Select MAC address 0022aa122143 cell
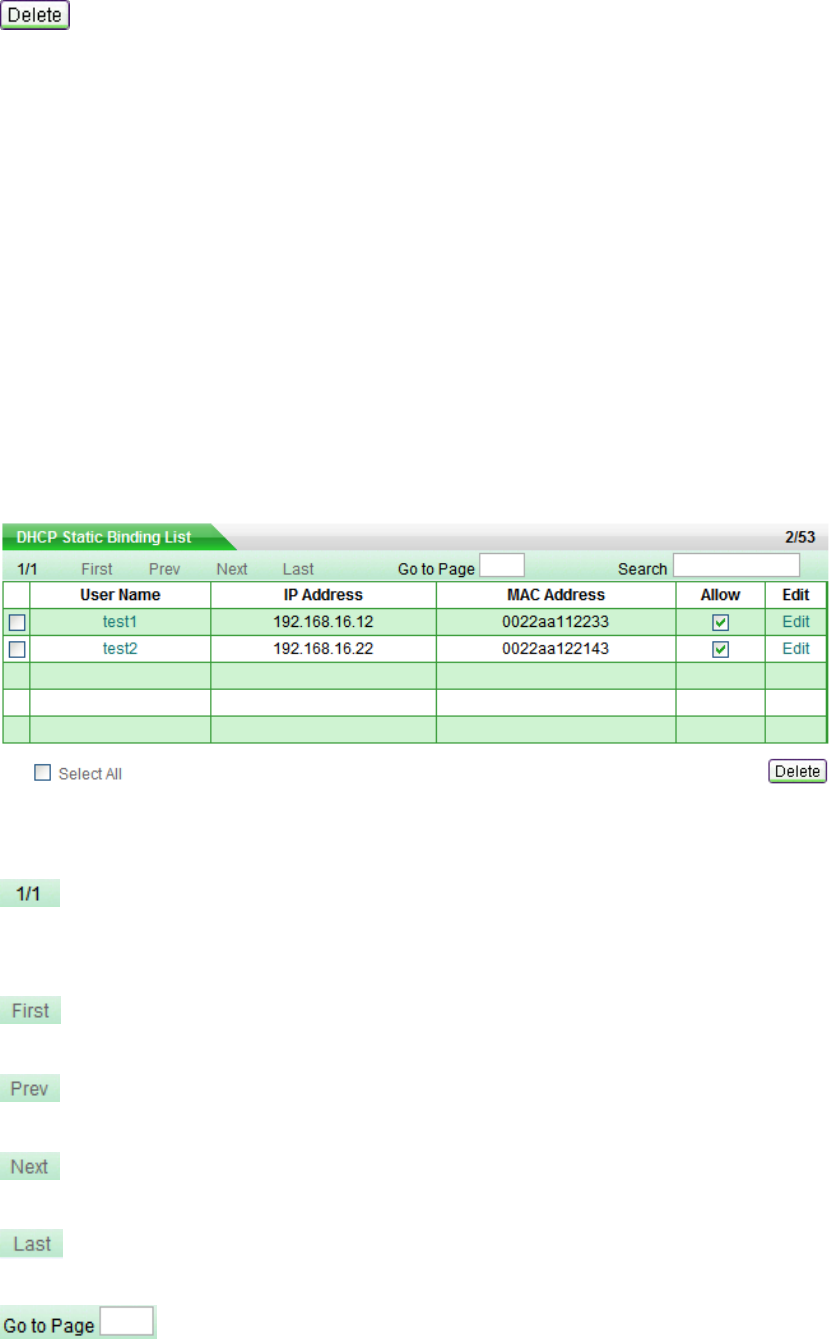Image resolution: width=831 pixels, height=1339 pixels. [556, 649]
